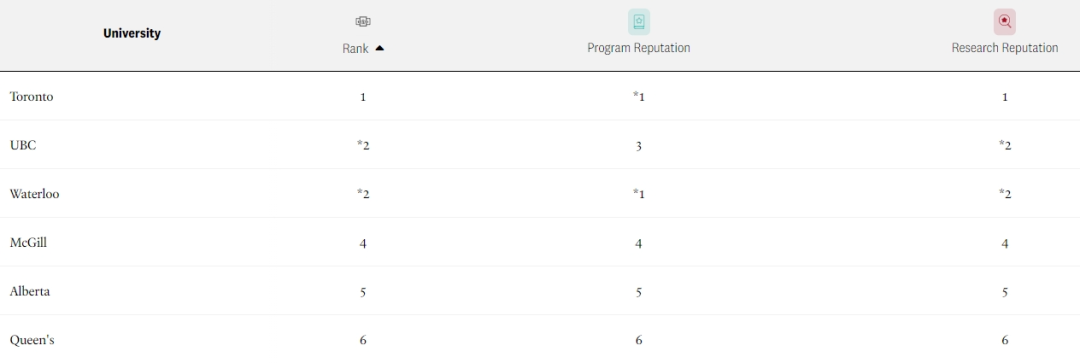Click Toronto's Program Reputation value *1
This screenshot has height=363, width=1080.
[x=638, y=96]
